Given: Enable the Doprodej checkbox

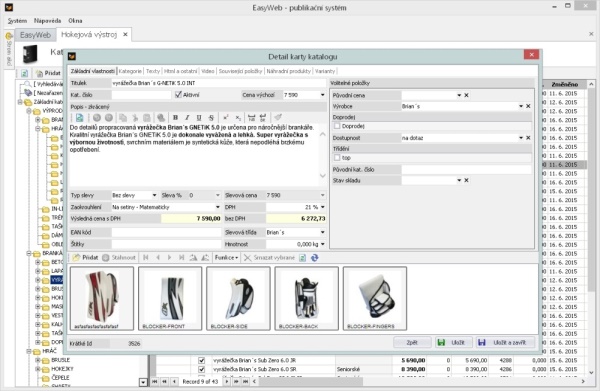Looking at the screenshot, I should 337,126.
